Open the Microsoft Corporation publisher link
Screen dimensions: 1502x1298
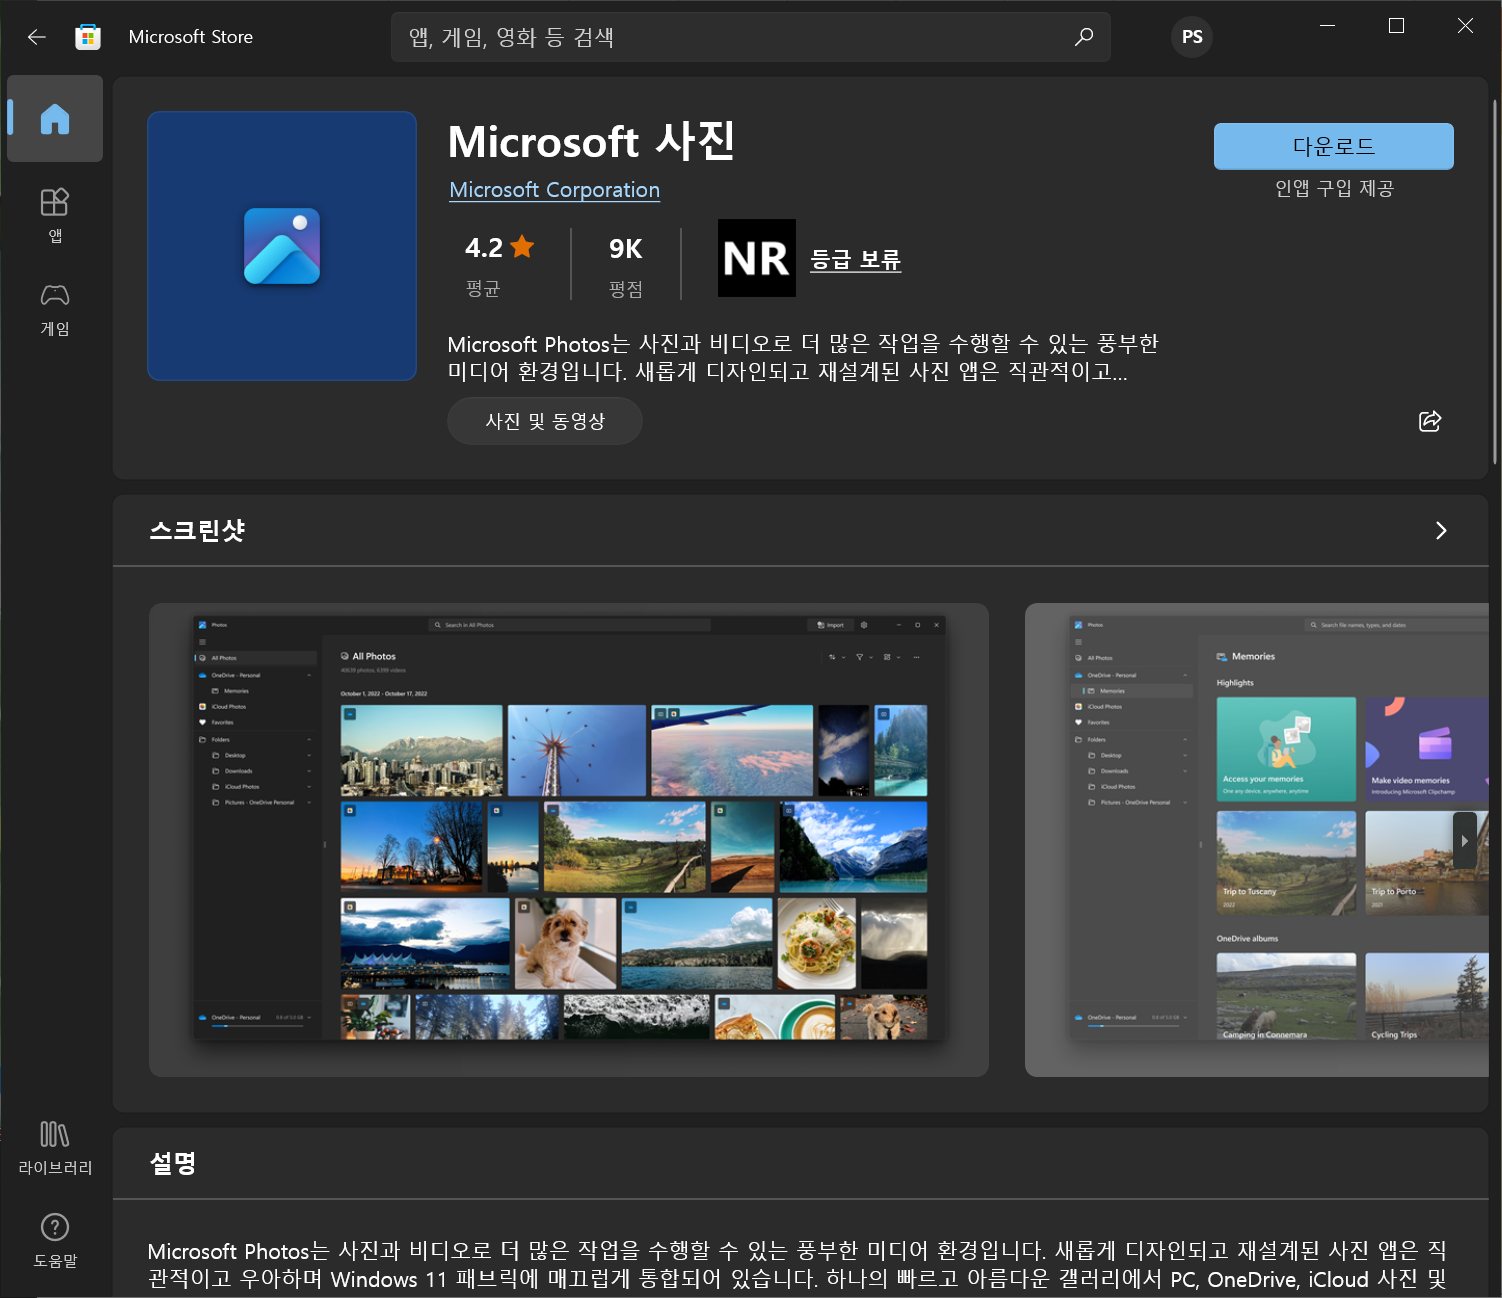click(x=555, y=190)
